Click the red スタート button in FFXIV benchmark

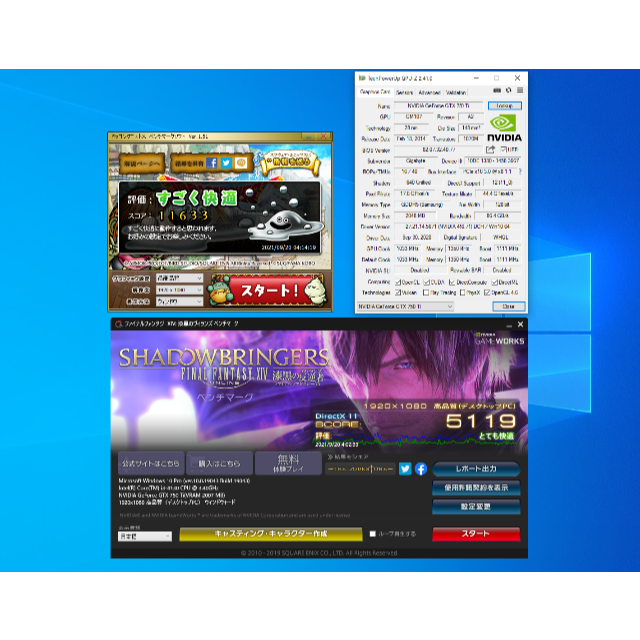pyautogui.click(x=476, y=534)
